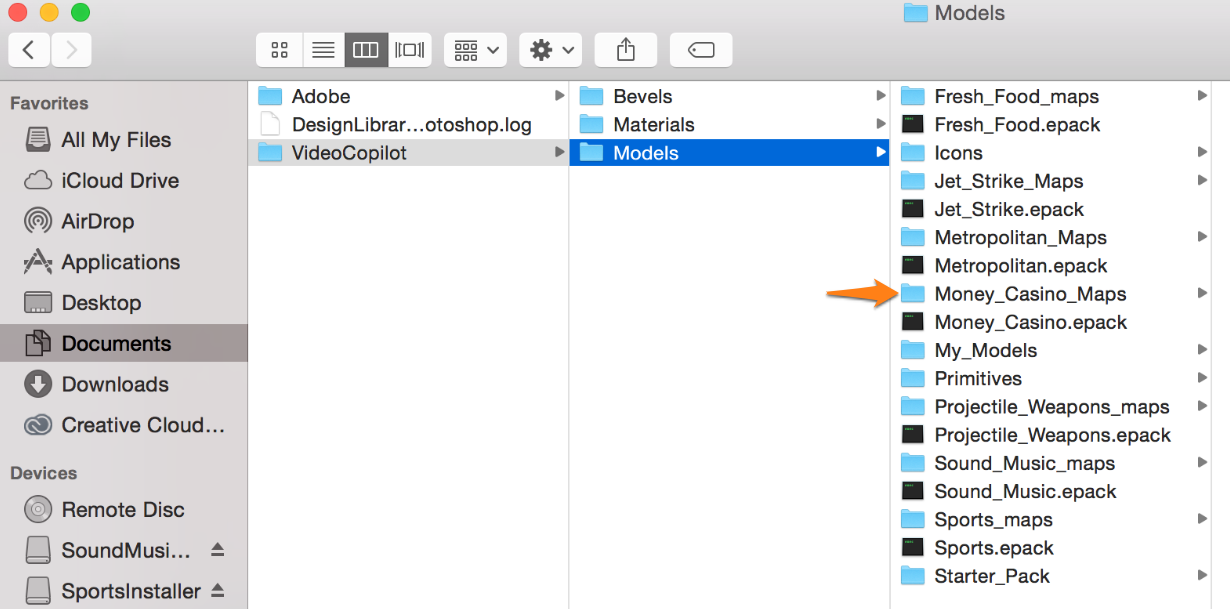This screenshot has width=1230, height=609.
Task: Switch to list view mode
Action: [323, 50]
